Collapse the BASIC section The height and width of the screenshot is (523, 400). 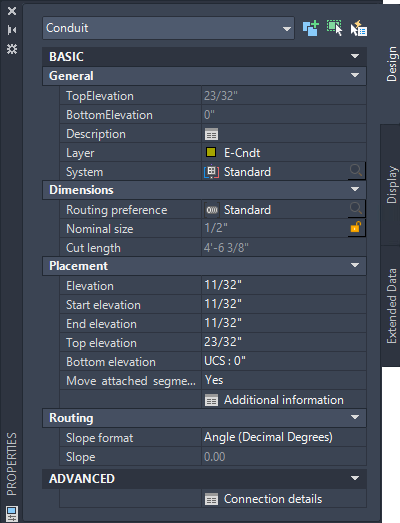(x=355, y=56)
